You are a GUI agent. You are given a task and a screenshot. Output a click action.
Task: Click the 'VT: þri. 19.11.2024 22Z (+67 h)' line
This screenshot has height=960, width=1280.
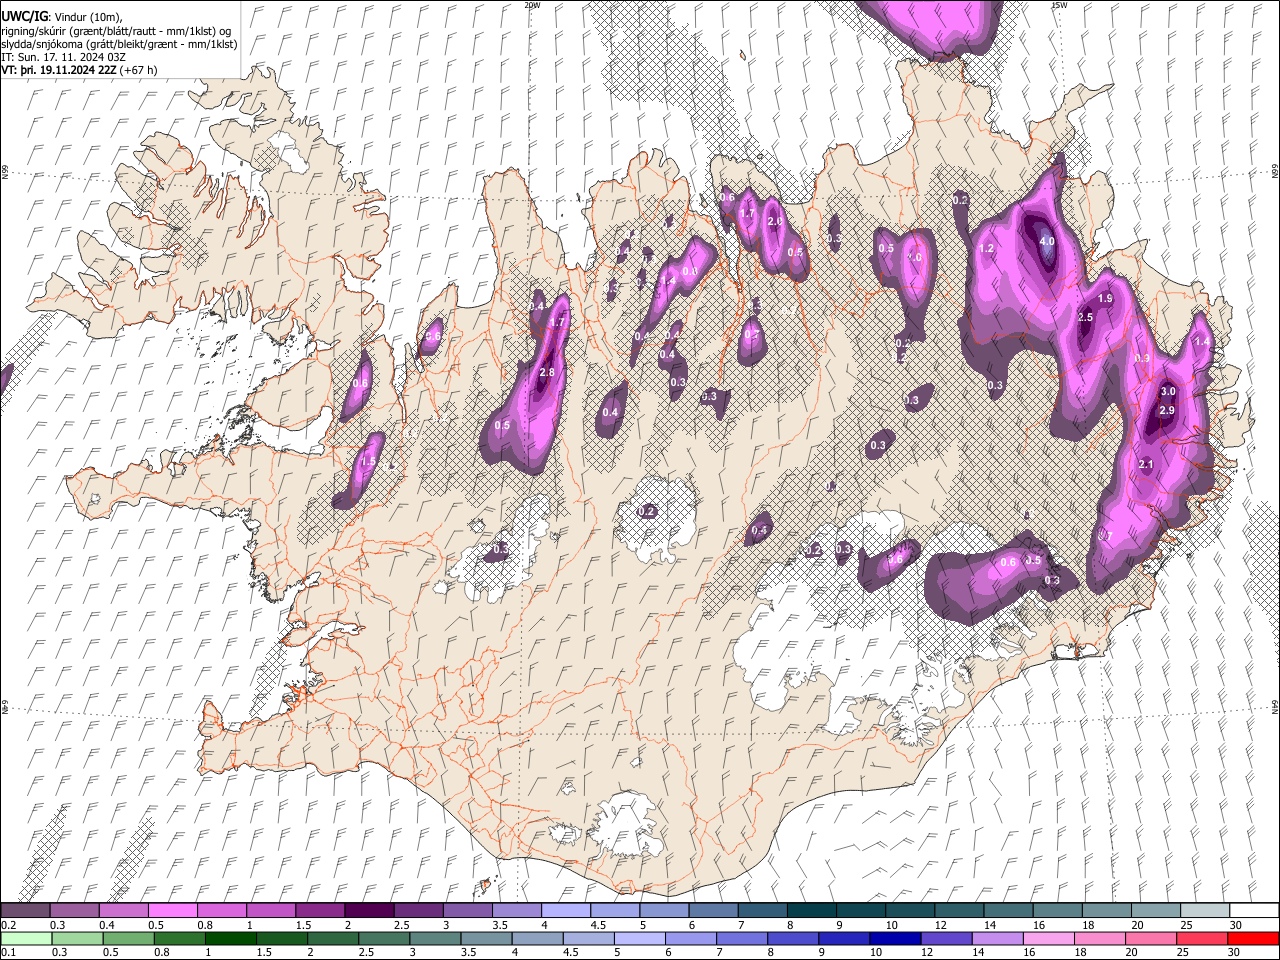(79, 70)
